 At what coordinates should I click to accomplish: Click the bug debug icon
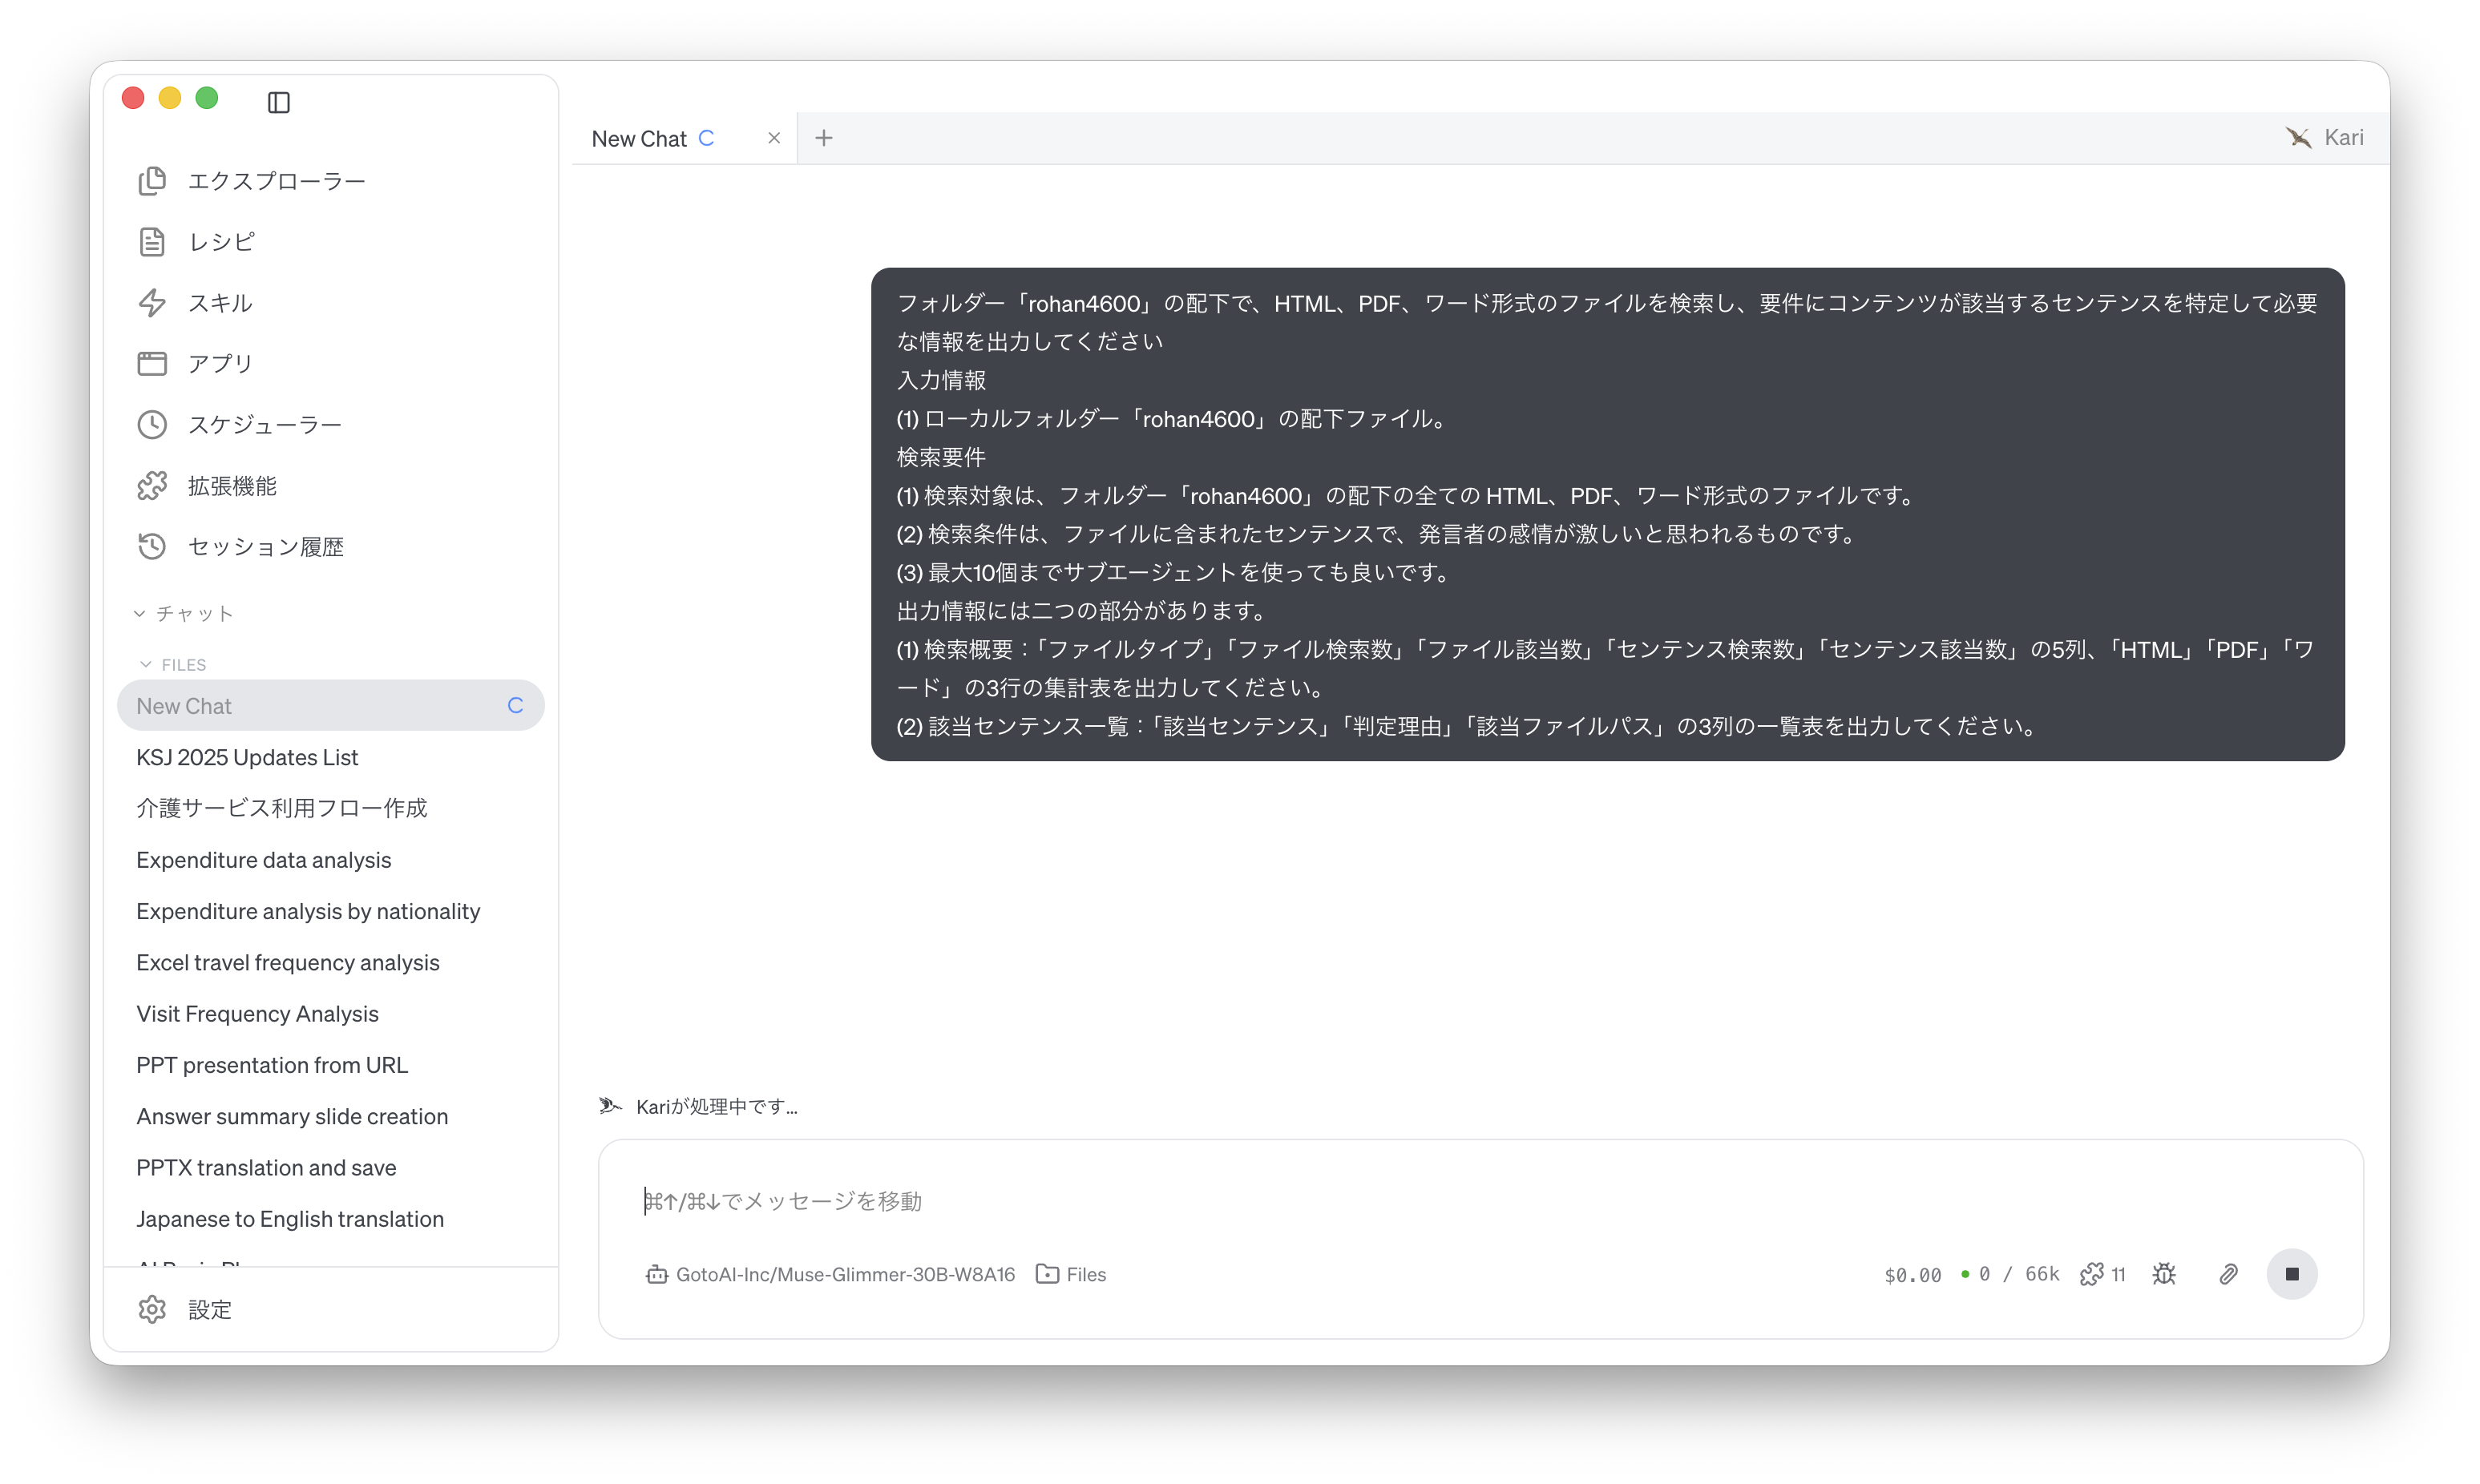pyautogui.click(x=2165, y=1274)
